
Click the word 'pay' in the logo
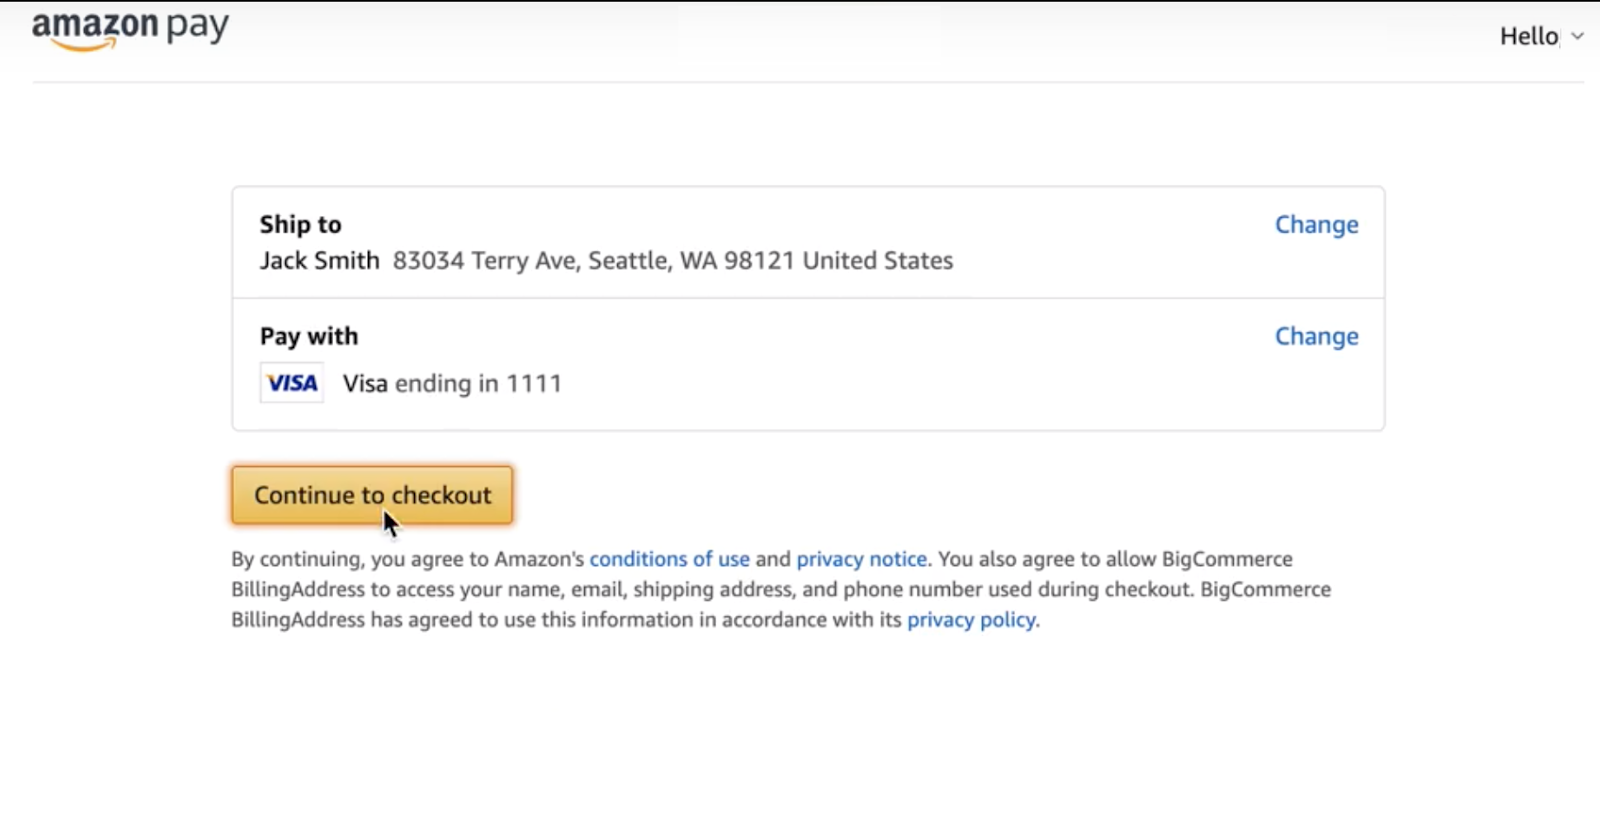(197, 27)
